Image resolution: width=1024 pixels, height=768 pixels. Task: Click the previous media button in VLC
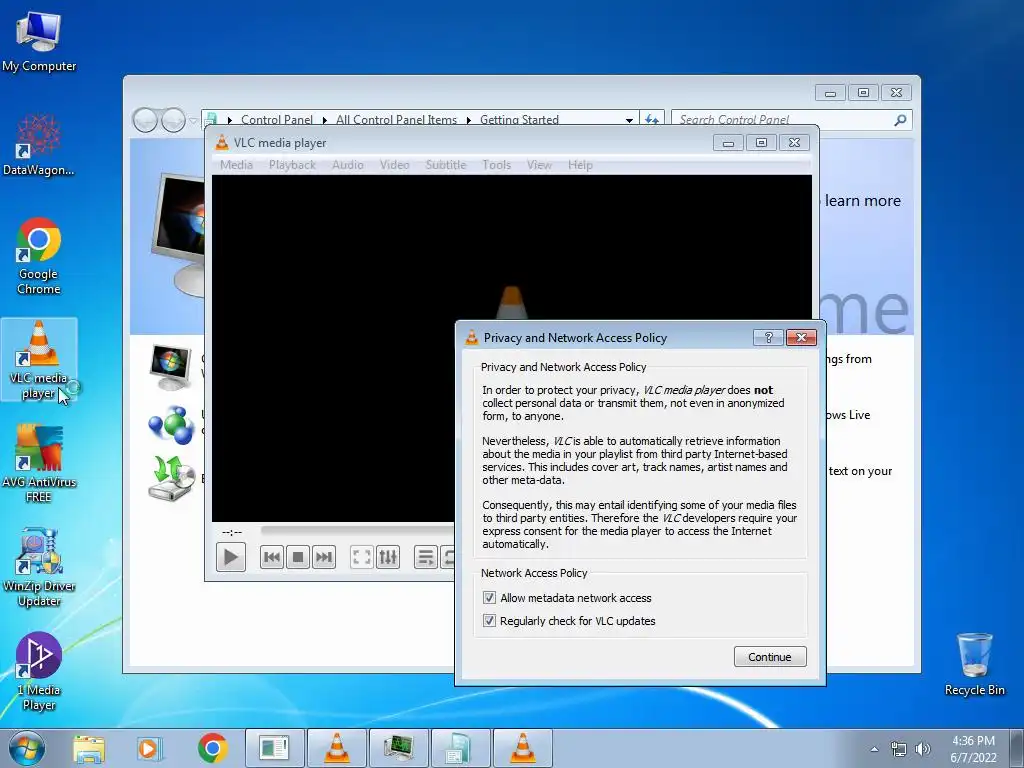coord(272,557)
